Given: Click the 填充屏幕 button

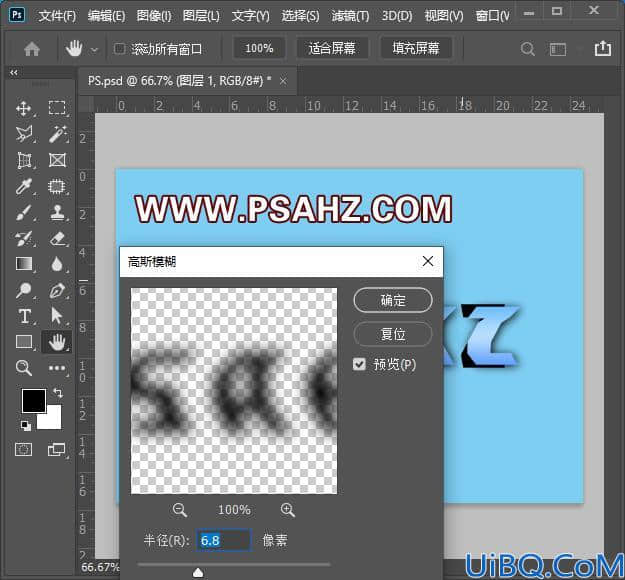Looking at the screenshot, I should (x=416, y=49).
